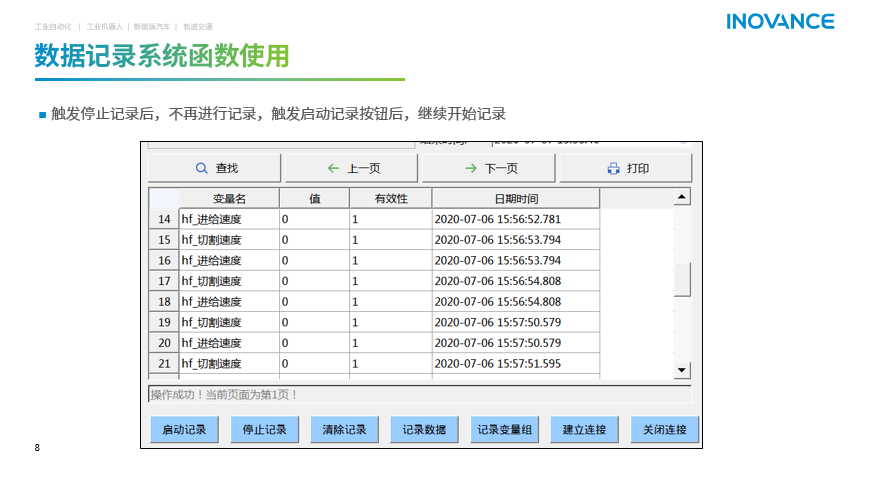872x490 pixels.
Task: Click the INOVANCE logo
Action: tap(780, 22)
